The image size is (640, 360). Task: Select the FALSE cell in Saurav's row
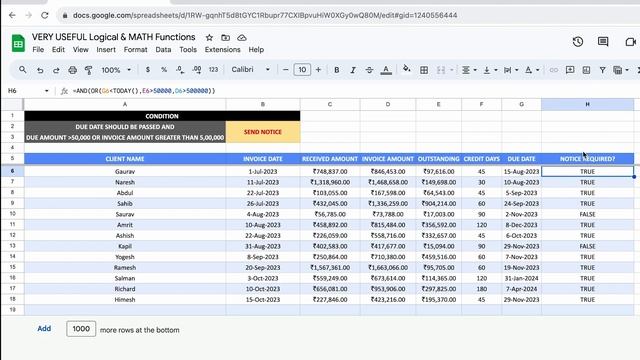point(587,214)
